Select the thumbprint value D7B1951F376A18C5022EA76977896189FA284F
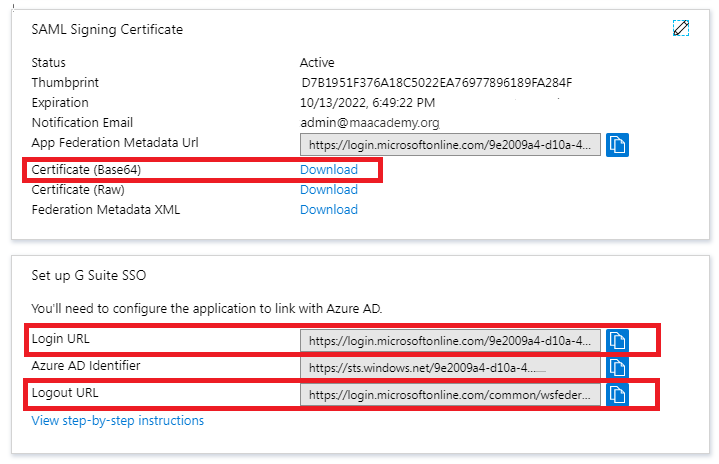 437,83
